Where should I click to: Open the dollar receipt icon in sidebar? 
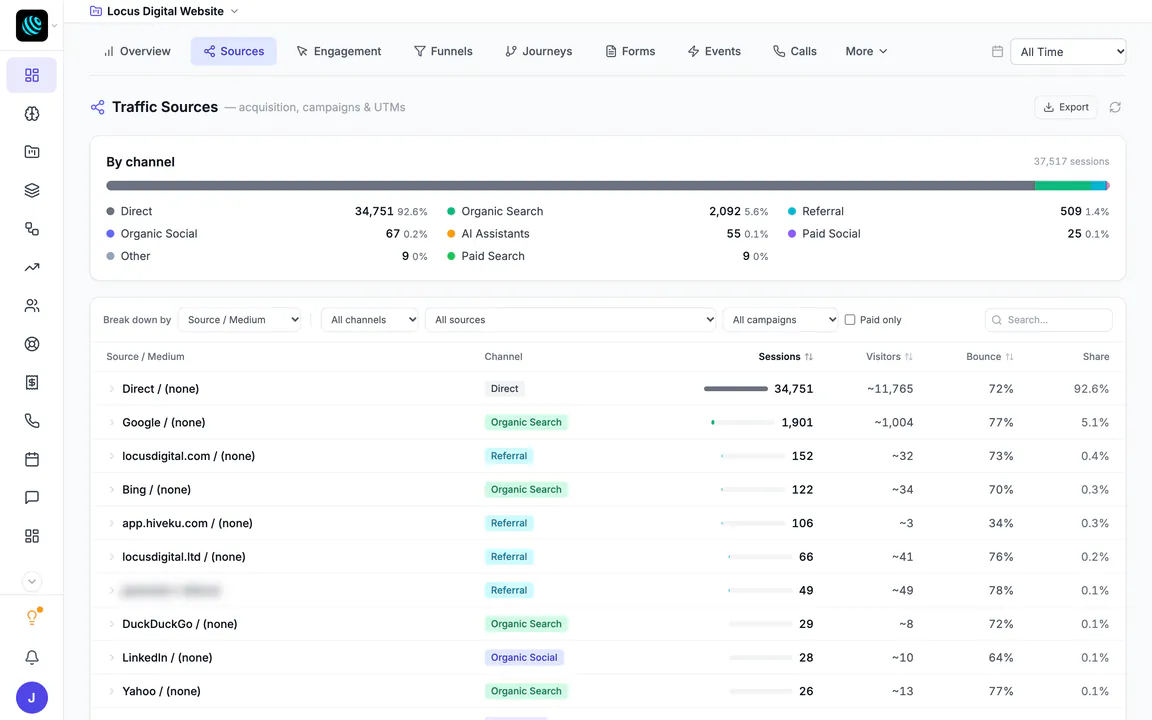32,382
